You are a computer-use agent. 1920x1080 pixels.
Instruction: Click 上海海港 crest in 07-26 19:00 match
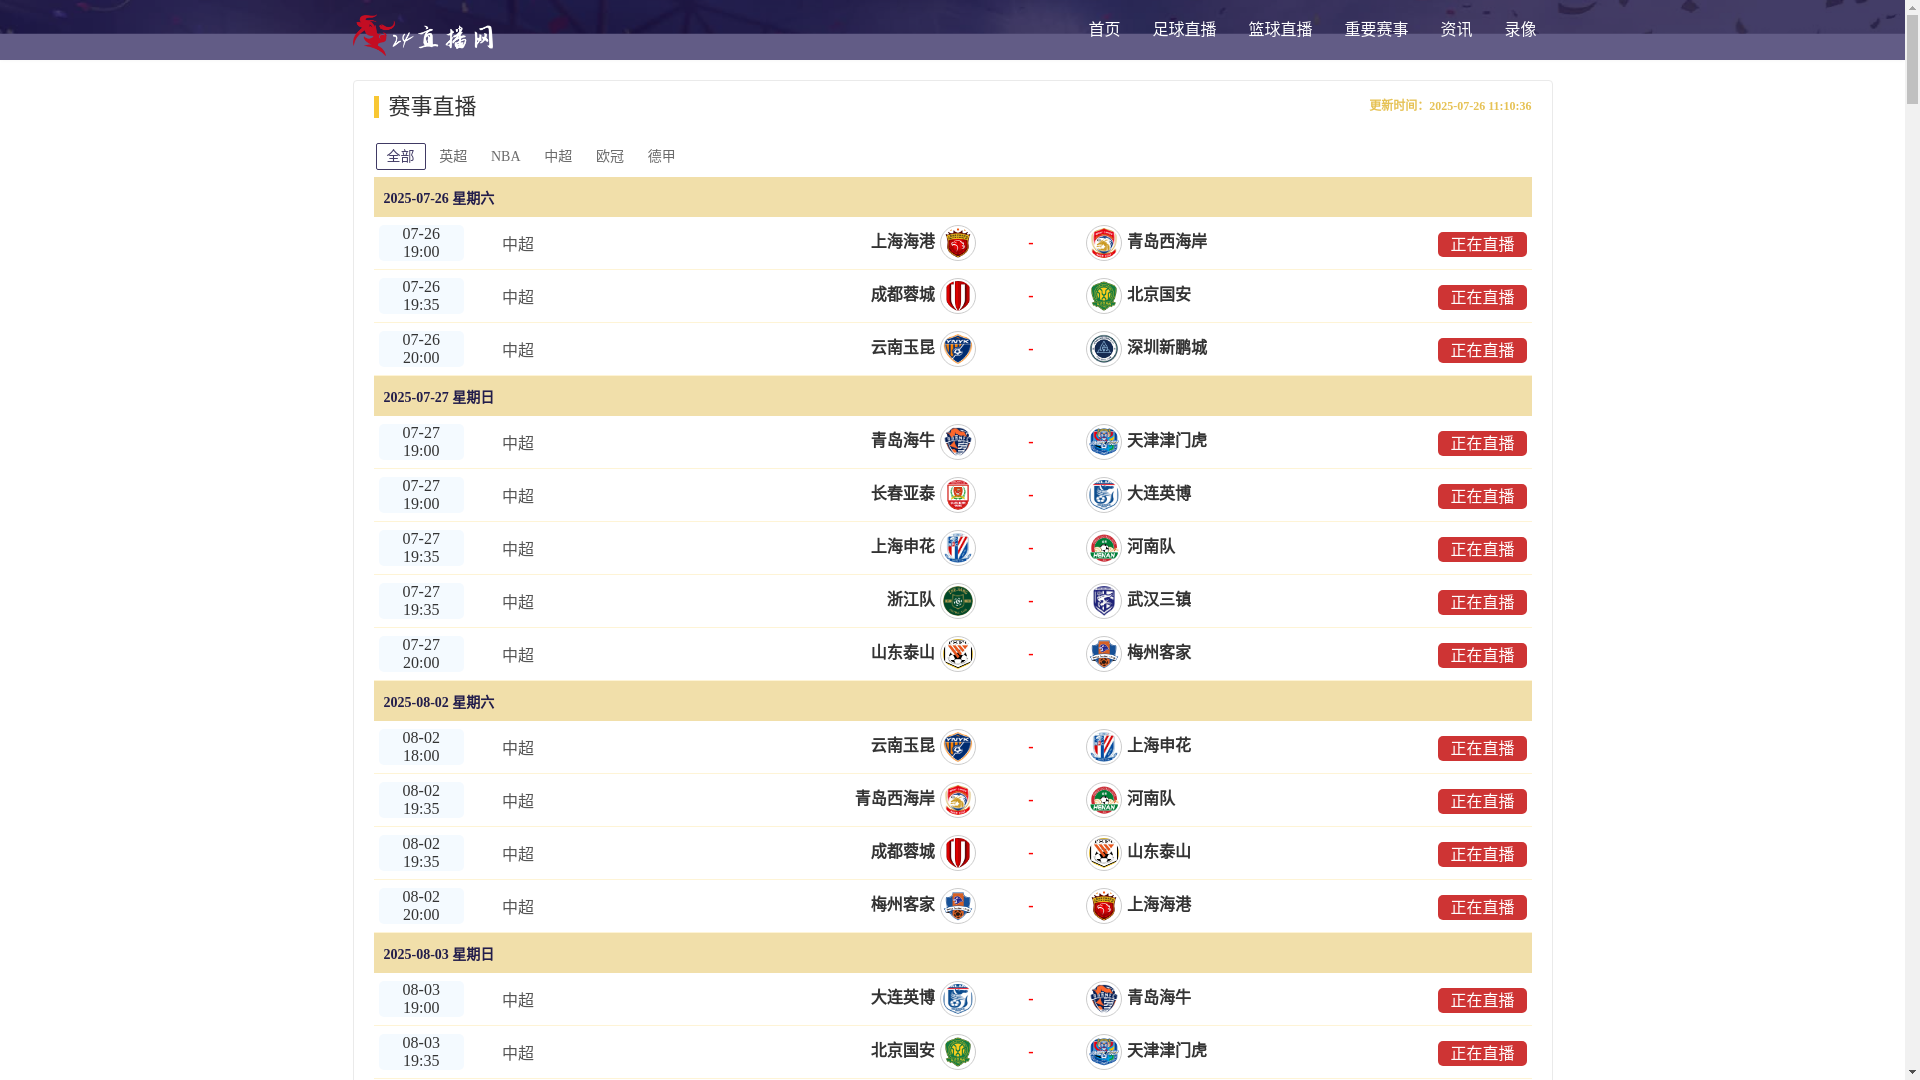958,243
